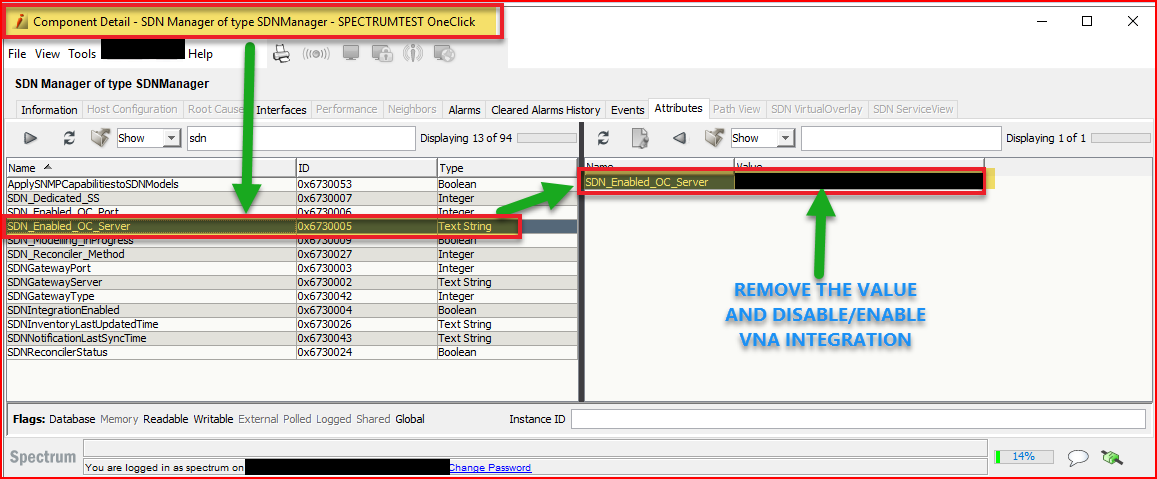Switch to the Cleared Alarms History tab
The height and width of the screenshot is (479, 1157).
pyautogui.click(x=546, y=109)
